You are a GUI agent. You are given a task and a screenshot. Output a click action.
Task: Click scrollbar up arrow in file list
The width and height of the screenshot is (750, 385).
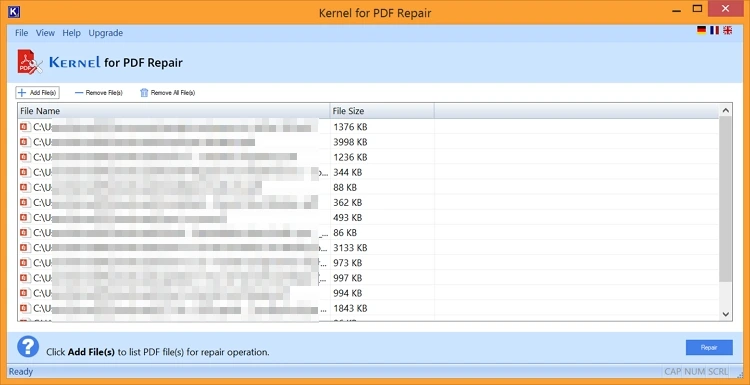click(726, 110)
